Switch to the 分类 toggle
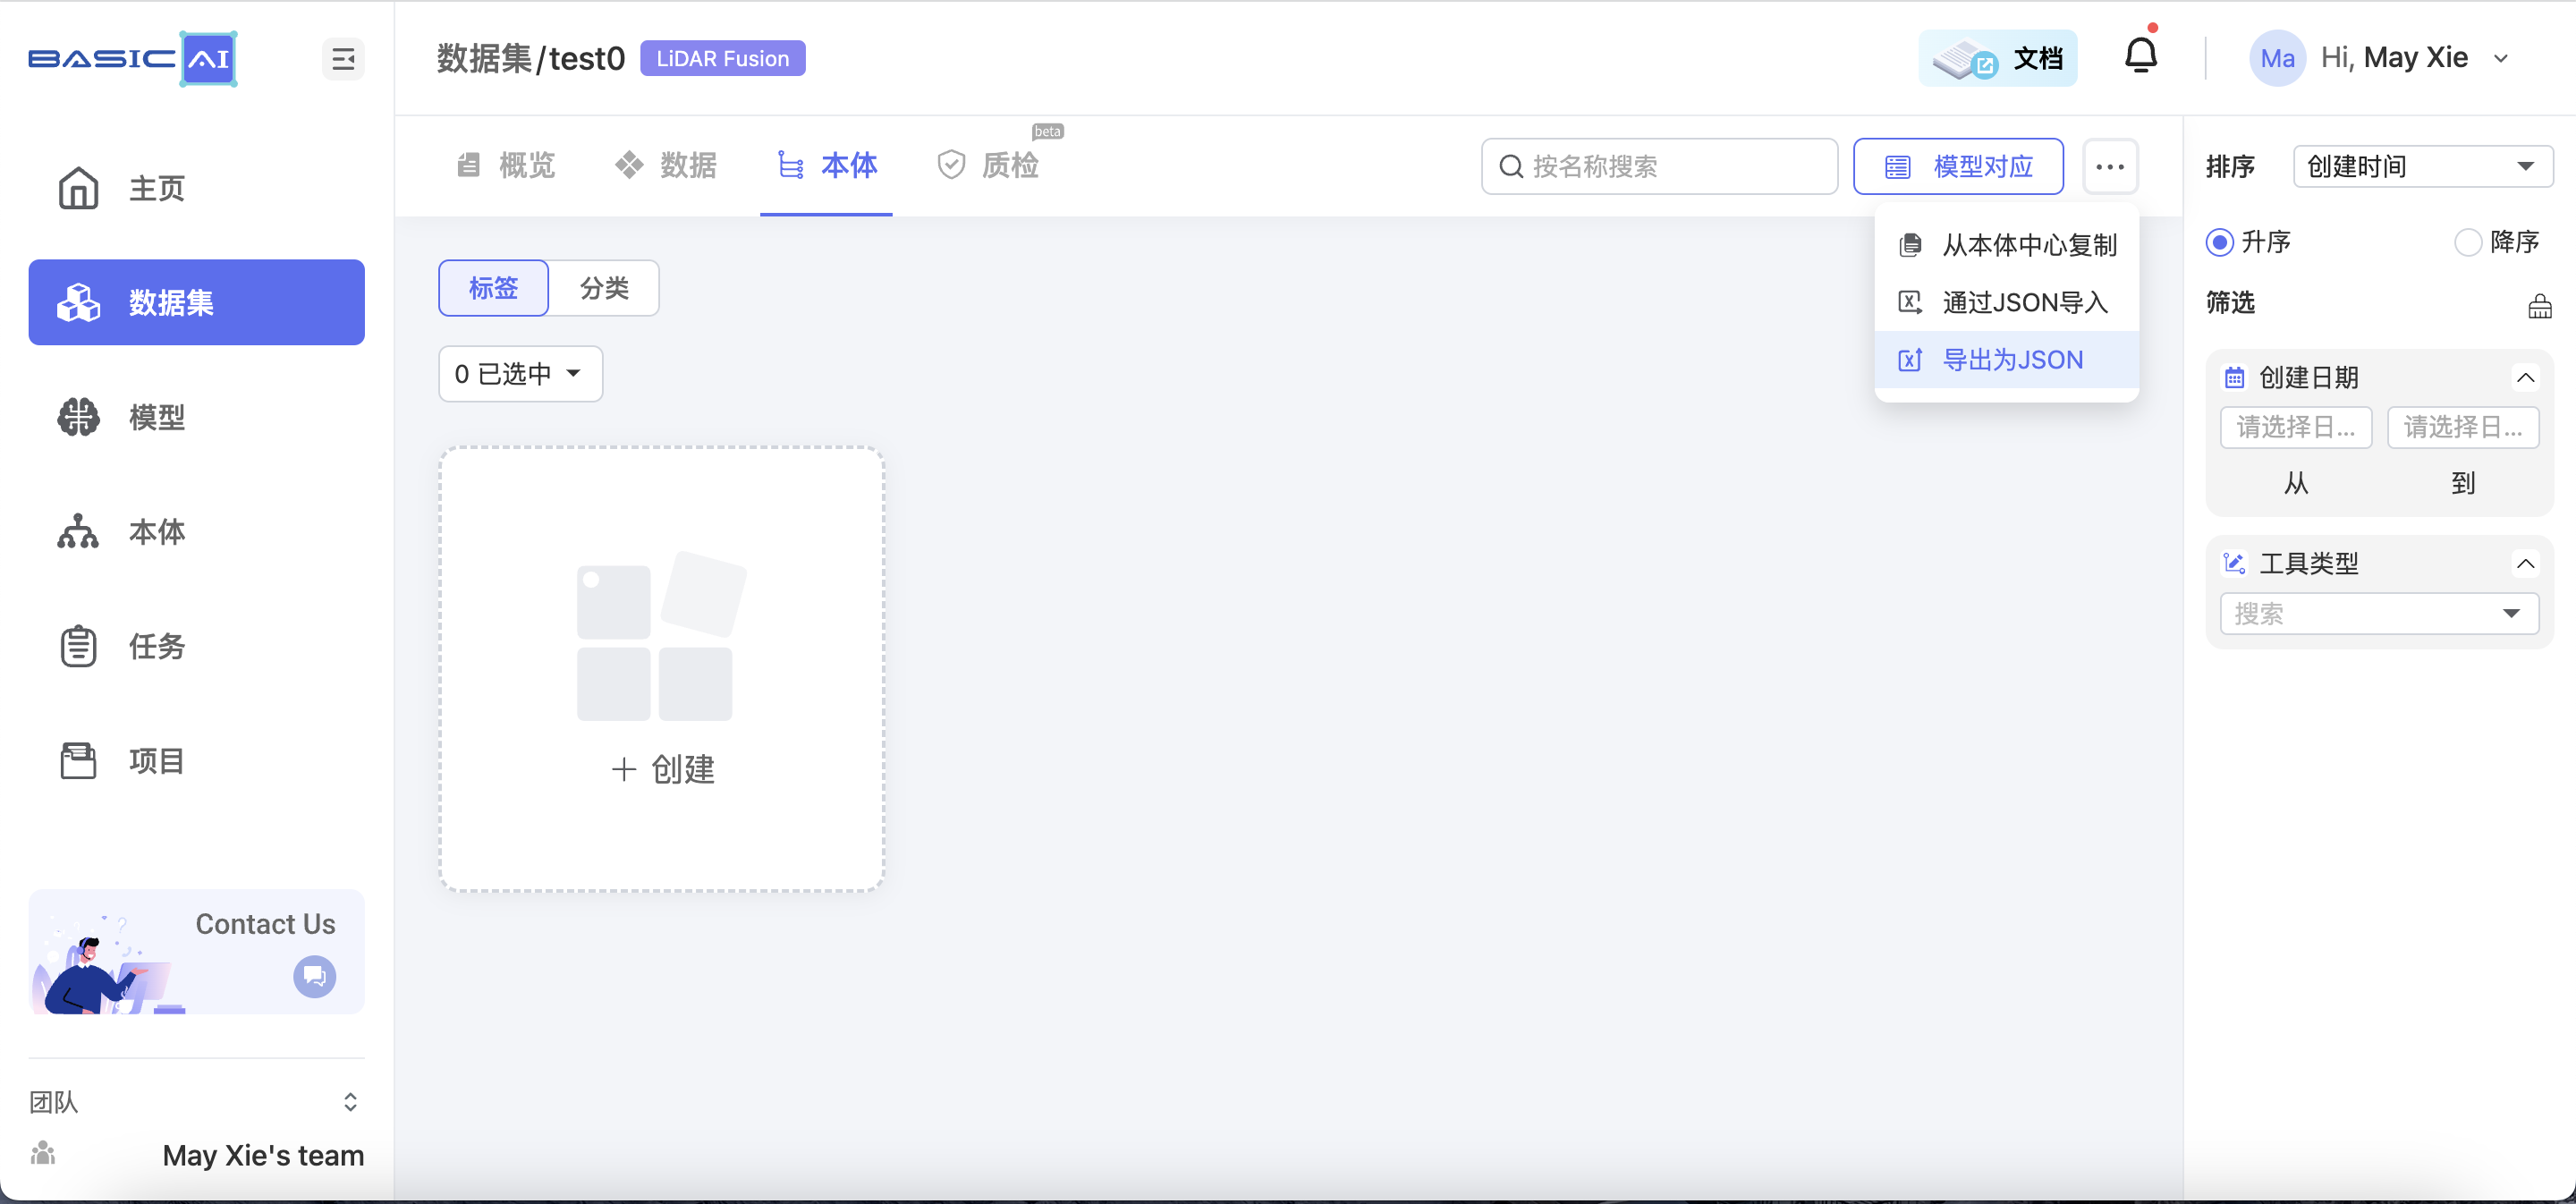This screenshot has height=1204, width=2576. tap(604, 288)
